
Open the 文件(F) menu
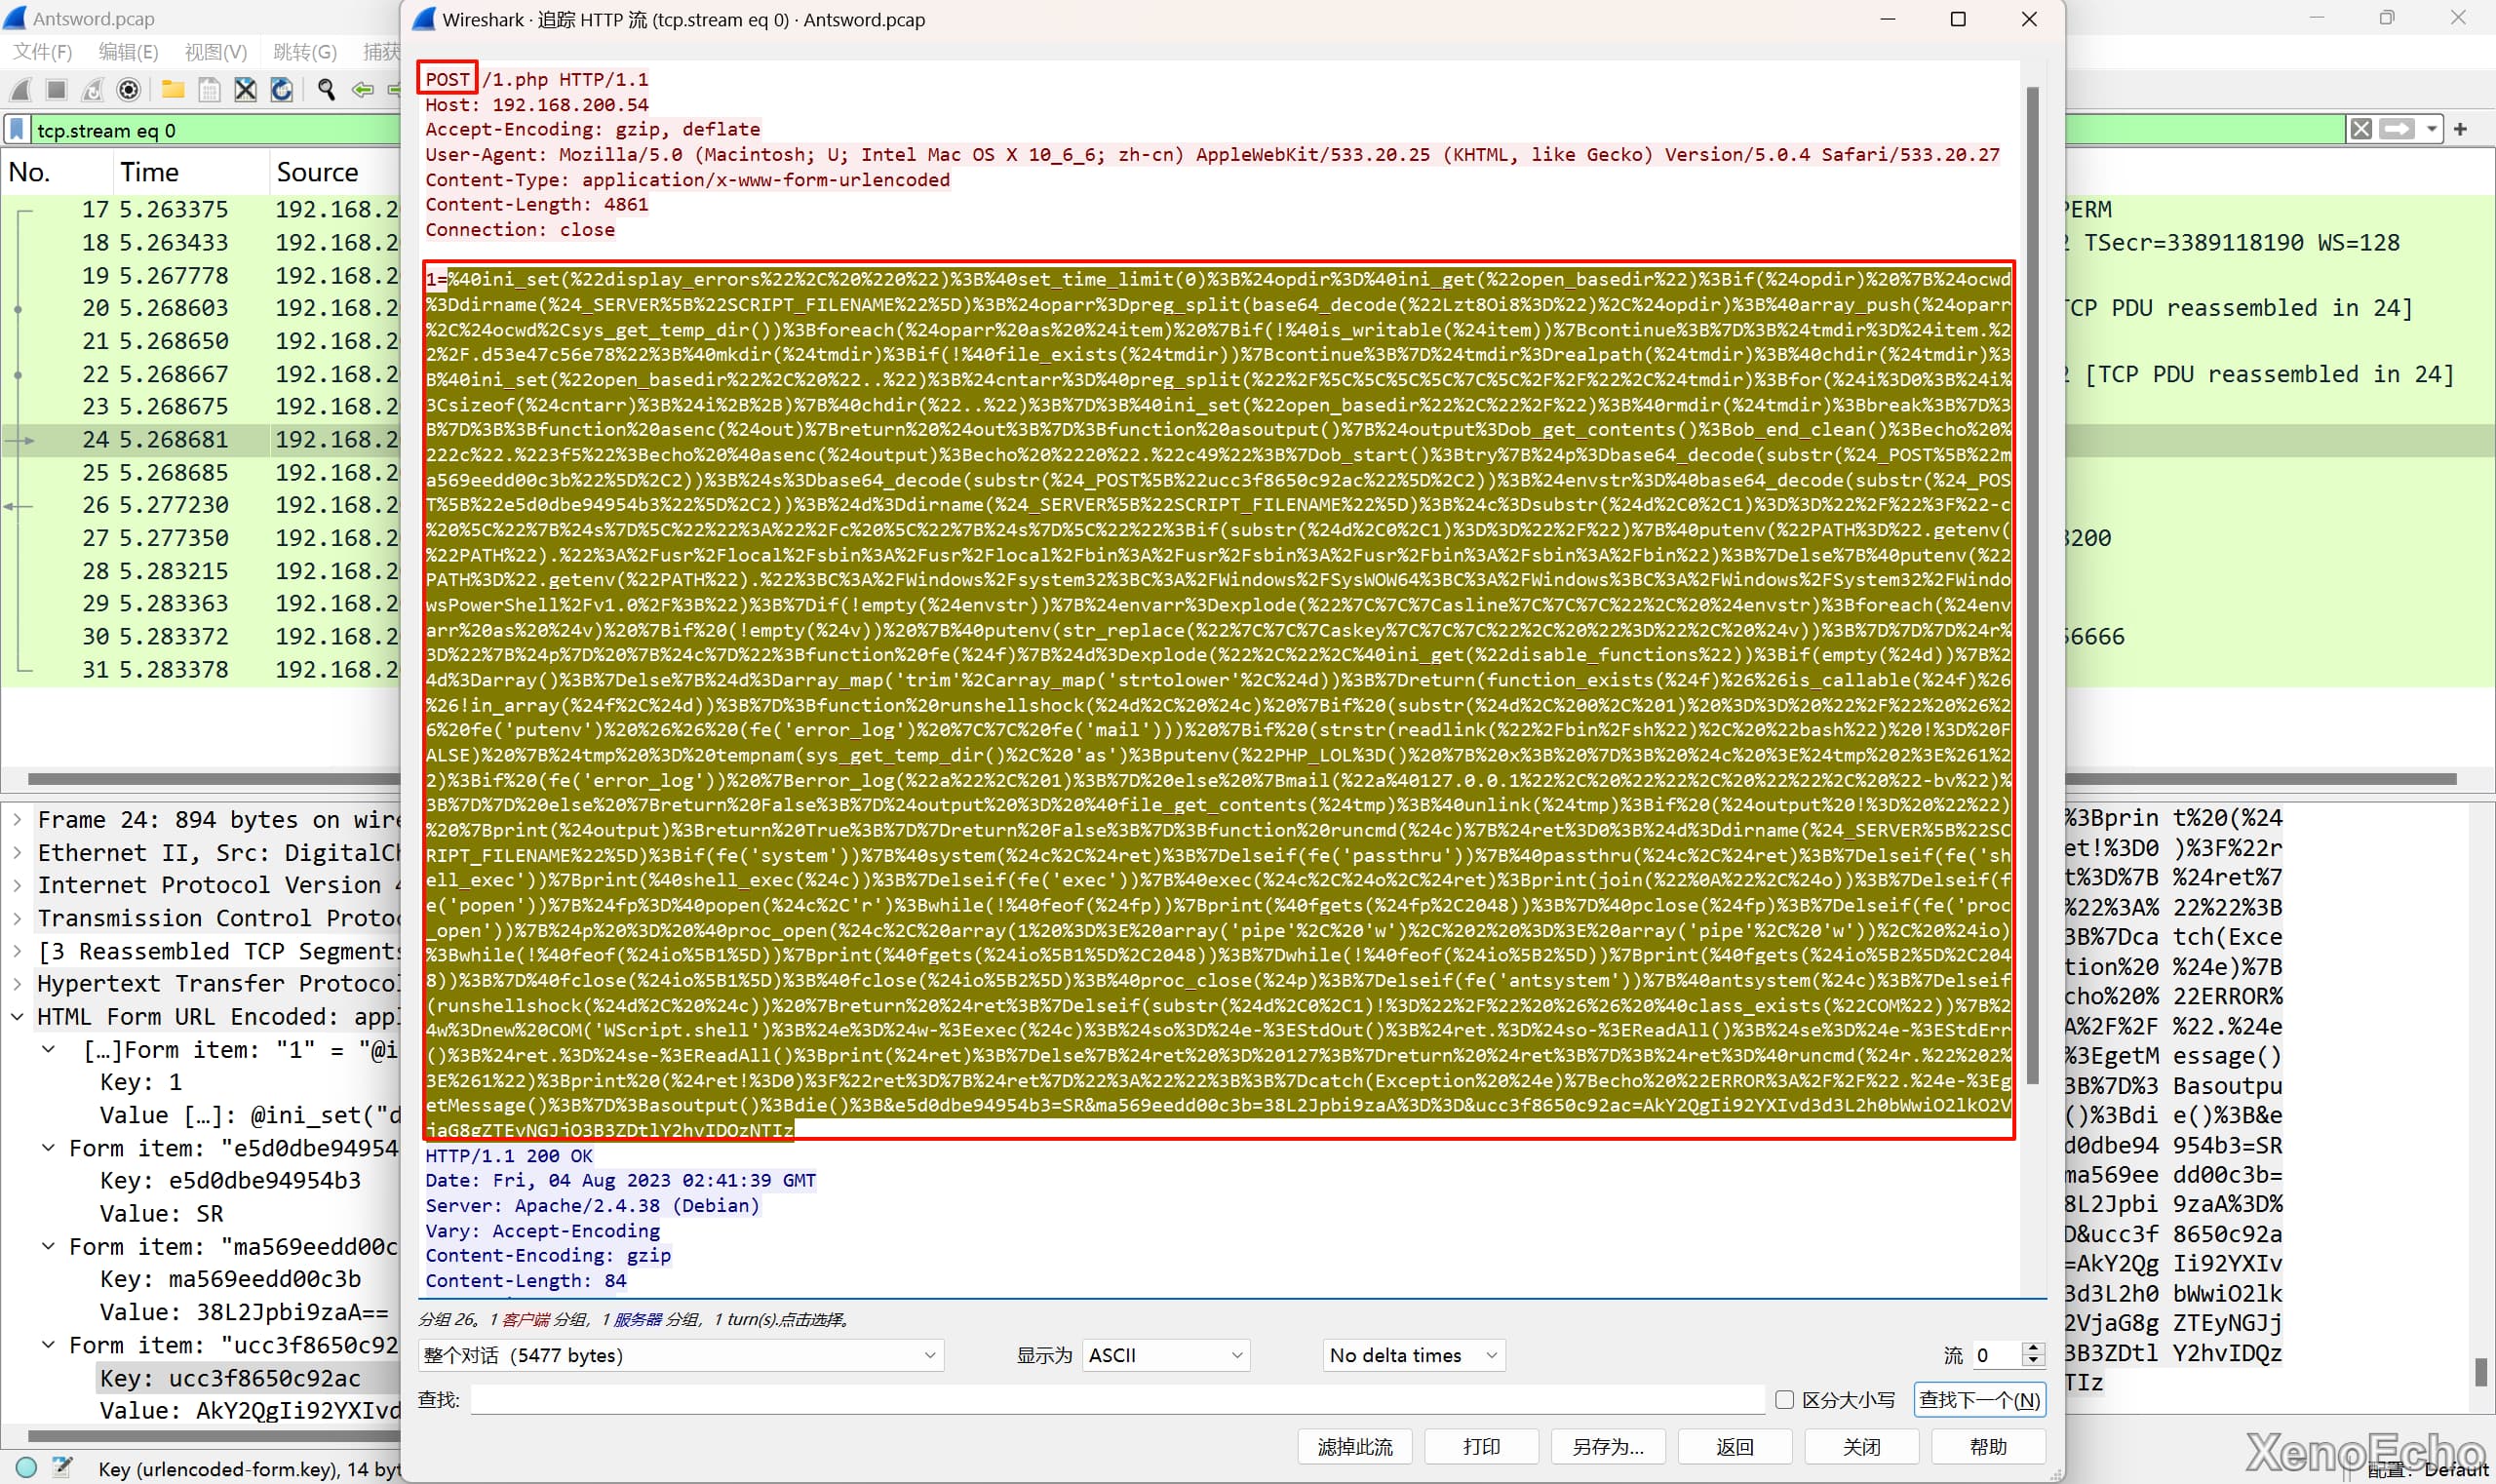[x=43, y=52]
